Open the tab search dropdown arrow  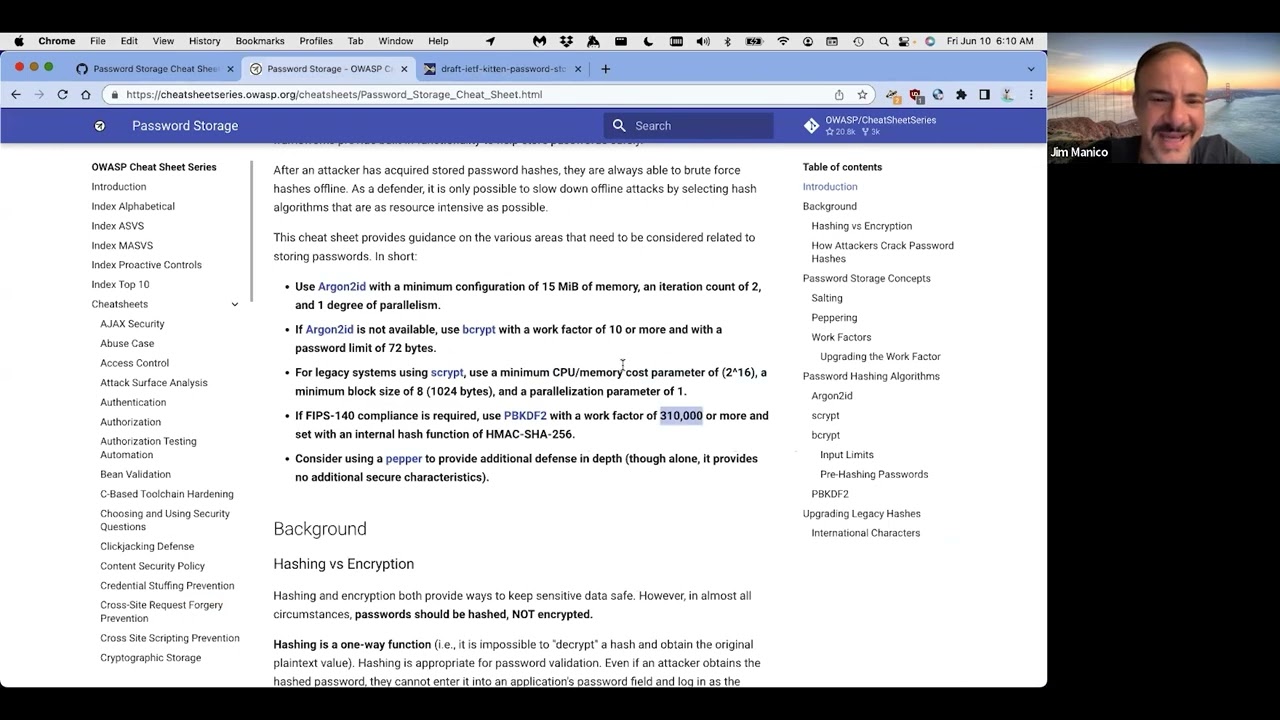1031,69
